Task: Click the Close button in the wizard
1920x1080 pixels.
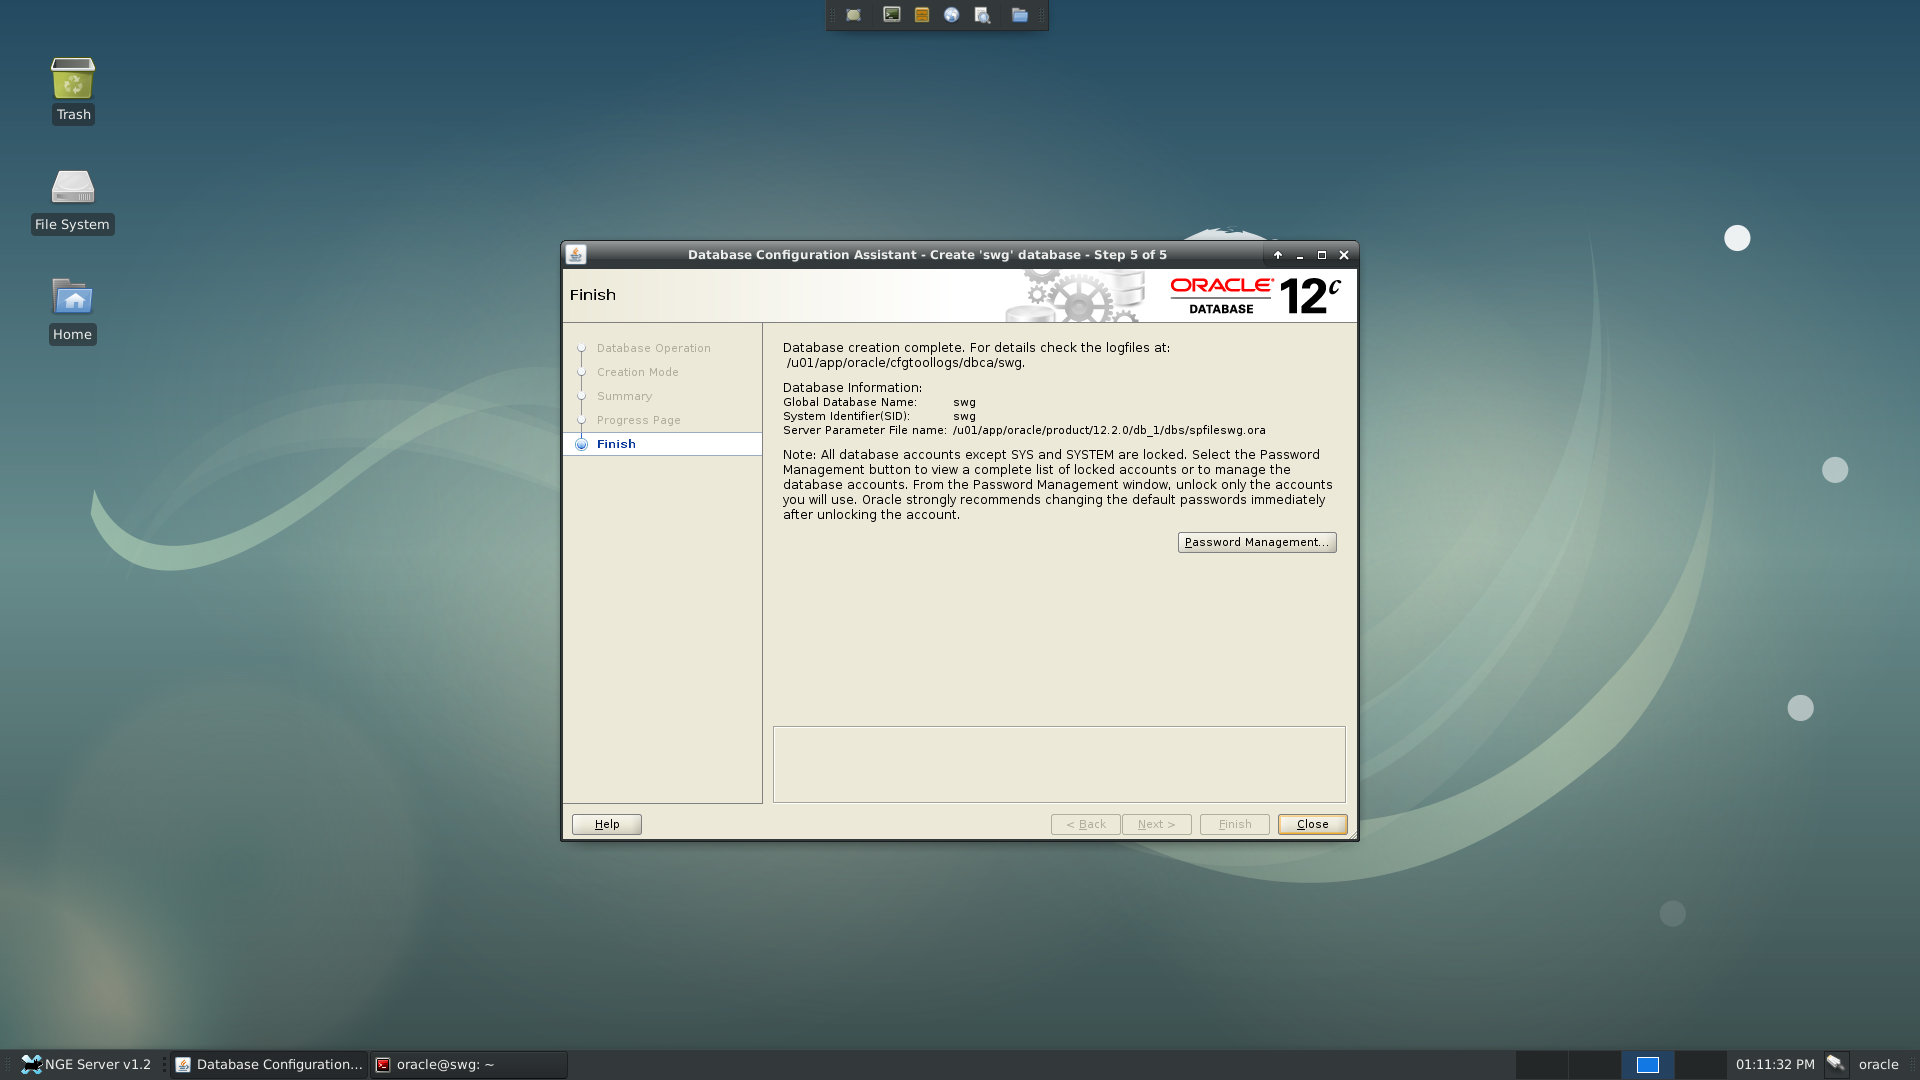Action: click(x=1313, y=824)
